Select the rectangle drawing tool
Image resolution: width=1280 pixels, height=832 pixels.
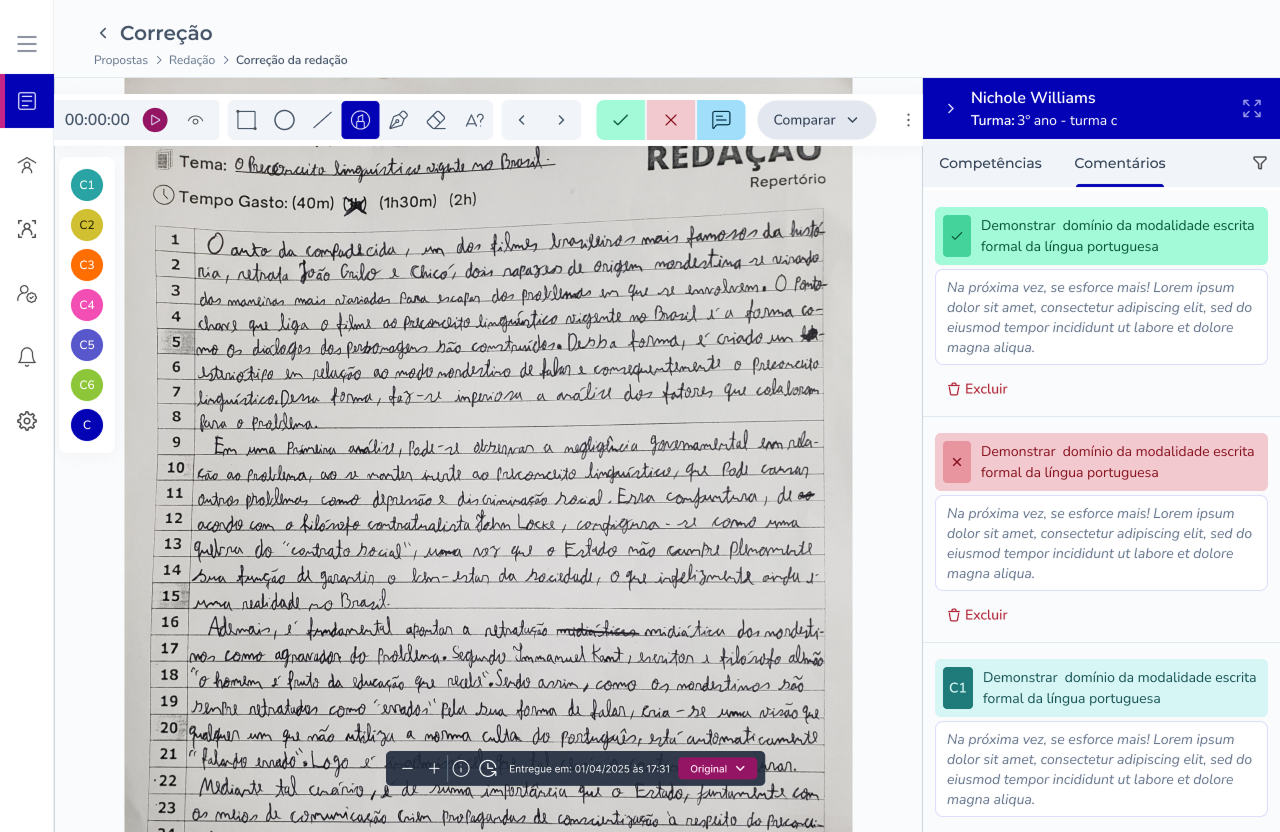(246, 120)
